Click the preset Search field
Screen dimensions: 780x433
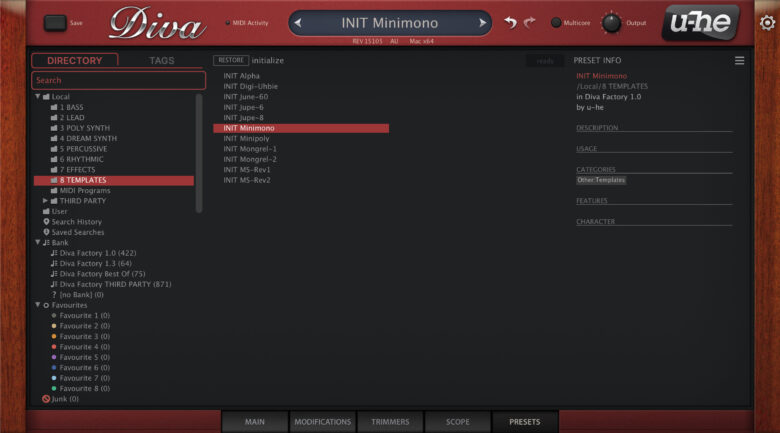point(118,80)
